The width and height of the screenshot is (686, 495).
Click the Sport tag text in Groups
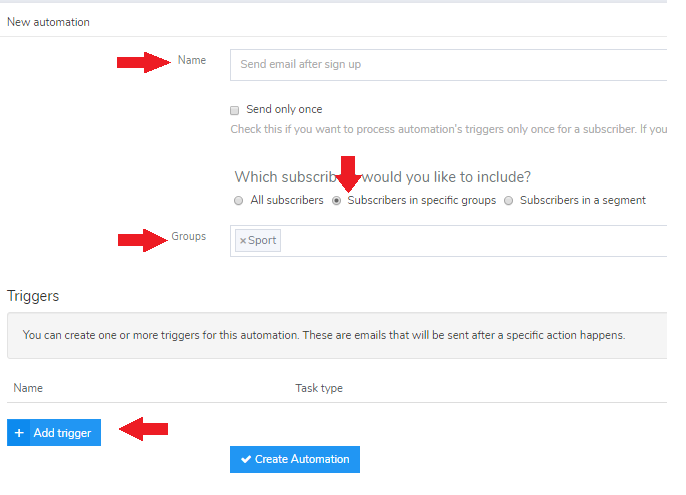coord(262,241)
